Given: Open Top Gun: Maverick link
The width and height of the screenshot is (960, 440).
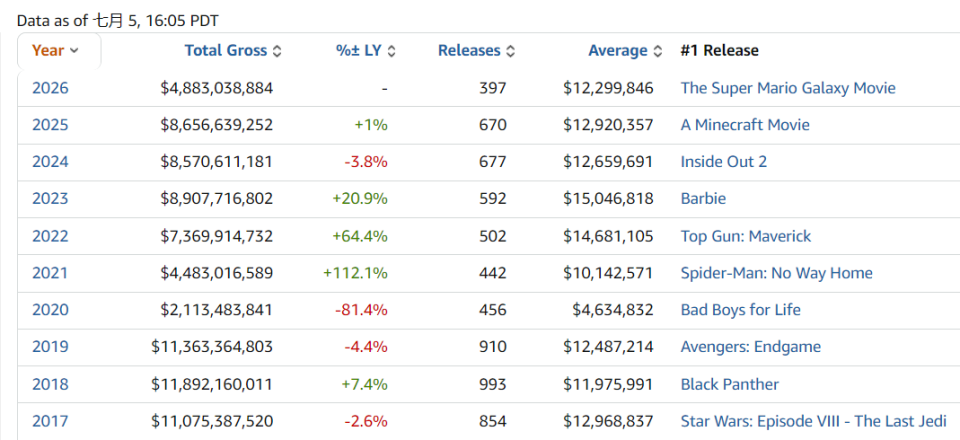Looking at the screenshot, I should pyautogui.click(x=746, y=236).
